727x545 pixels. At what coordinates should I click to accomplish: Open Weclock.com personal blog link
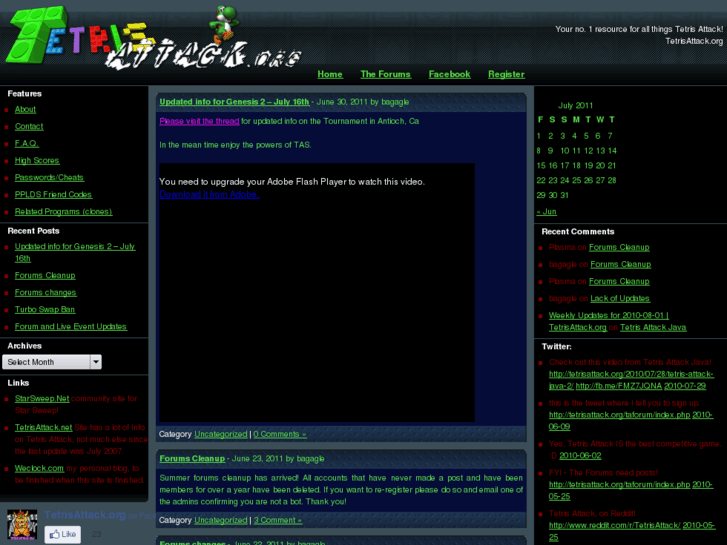tap(39, 468)
